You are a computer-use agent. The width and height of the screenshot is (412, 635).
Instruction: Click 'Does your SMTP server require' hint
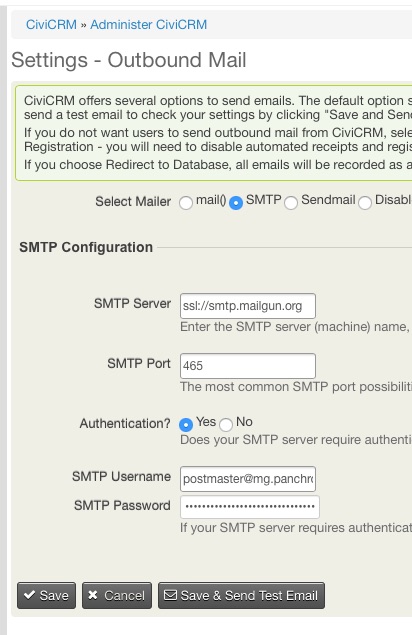(296, 440)
